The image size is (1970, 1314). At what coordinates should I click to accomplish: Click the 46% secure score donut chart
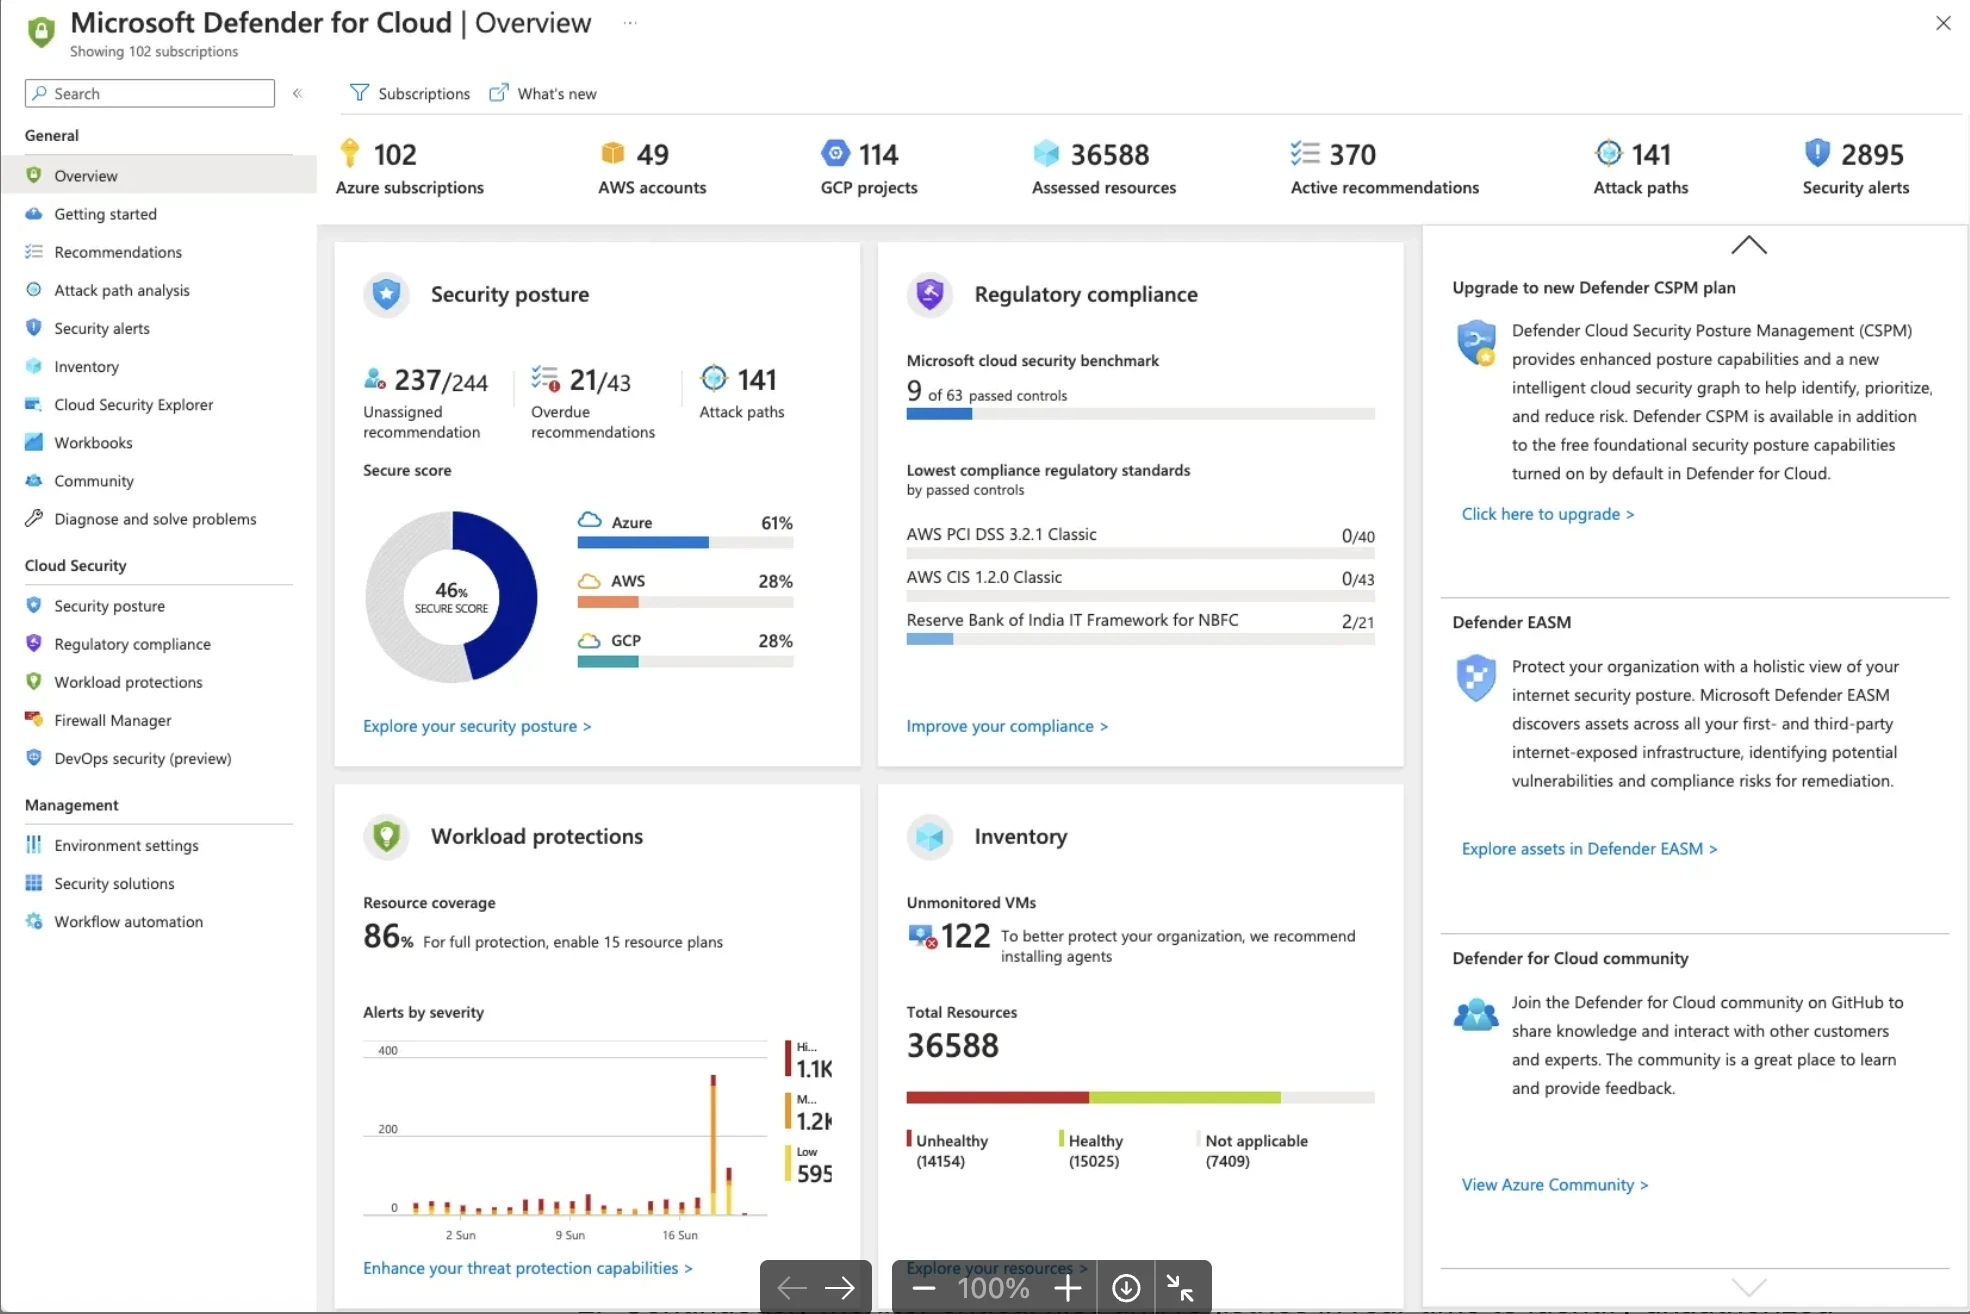(452, 597)
